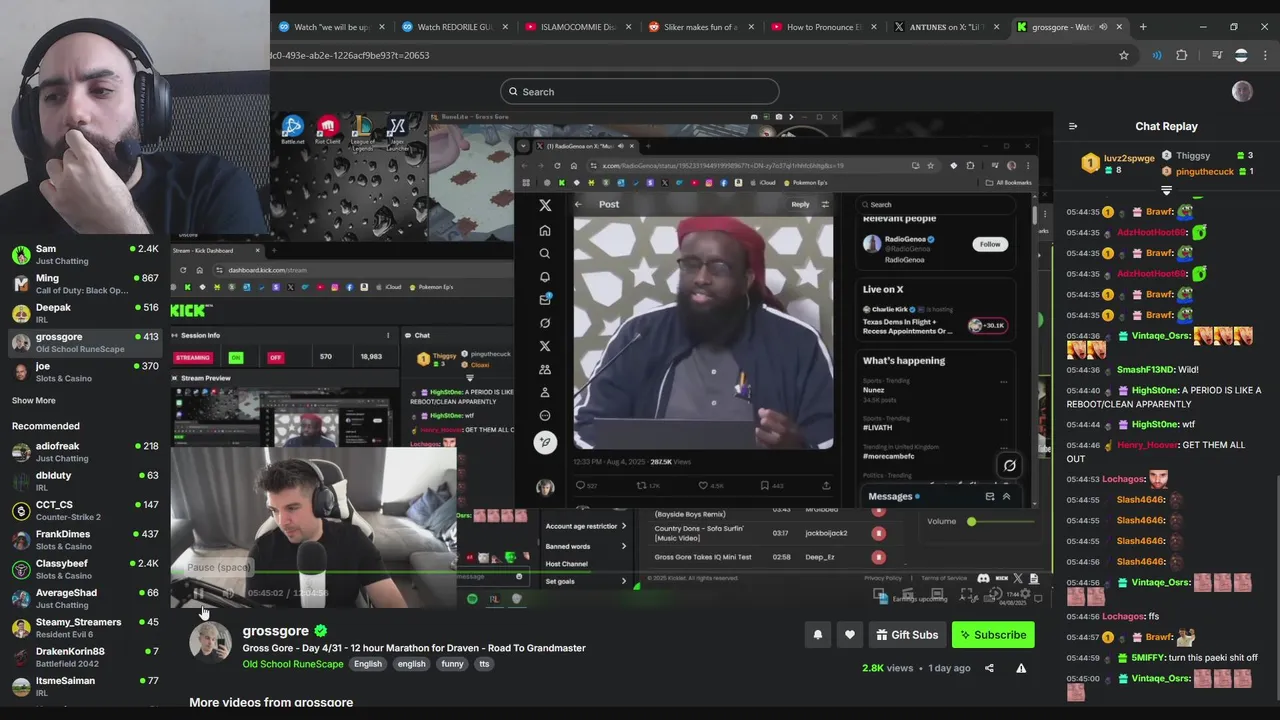This screenshot has width=1280, height=720.
Task: Click the notification bell for grossgore
Action: coord(818,635)
